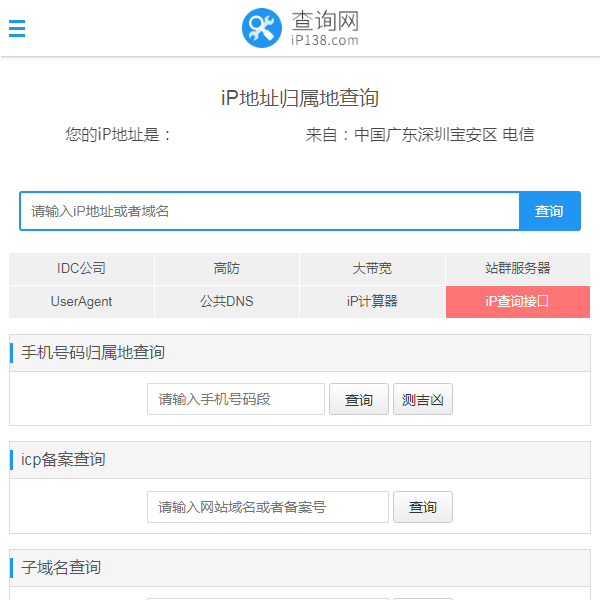Click the iP138 wrench logo icon
The width and height of the screenshot is (600, 600).
pyautogui.click(x=262, y=28)
